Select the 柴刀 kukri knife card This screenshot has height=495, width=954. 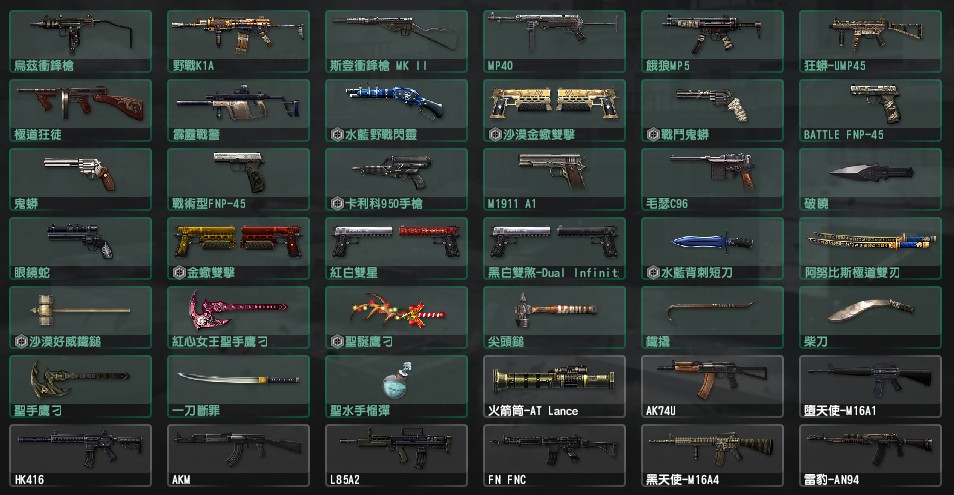tap(870, 317)
